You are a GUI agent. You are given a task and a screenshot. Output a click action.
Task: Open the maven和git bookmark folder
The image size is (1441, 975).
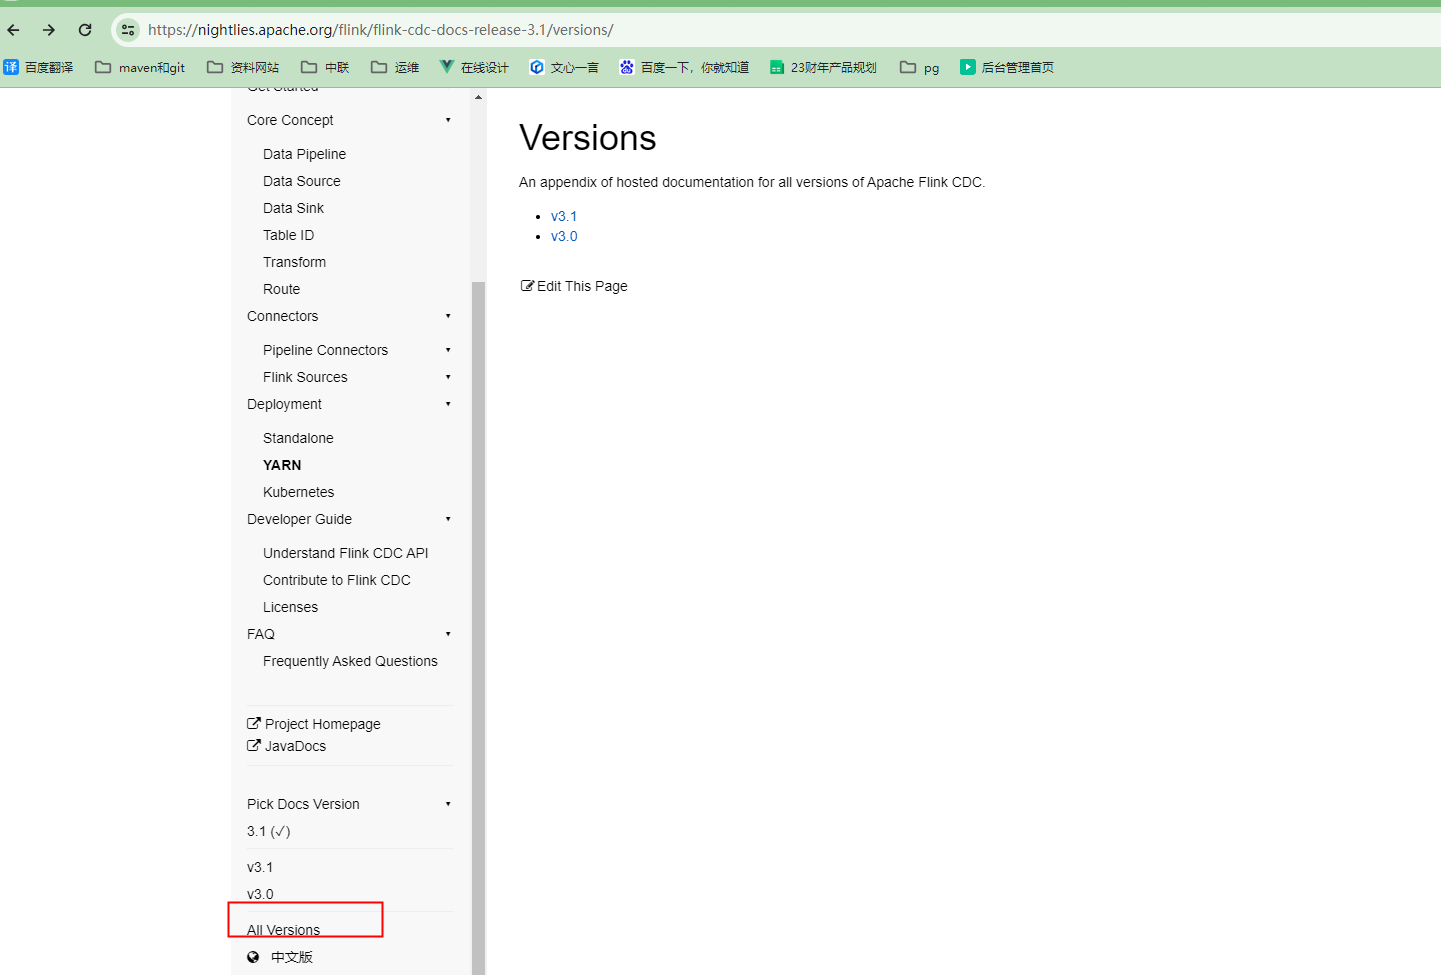[140, 67]
